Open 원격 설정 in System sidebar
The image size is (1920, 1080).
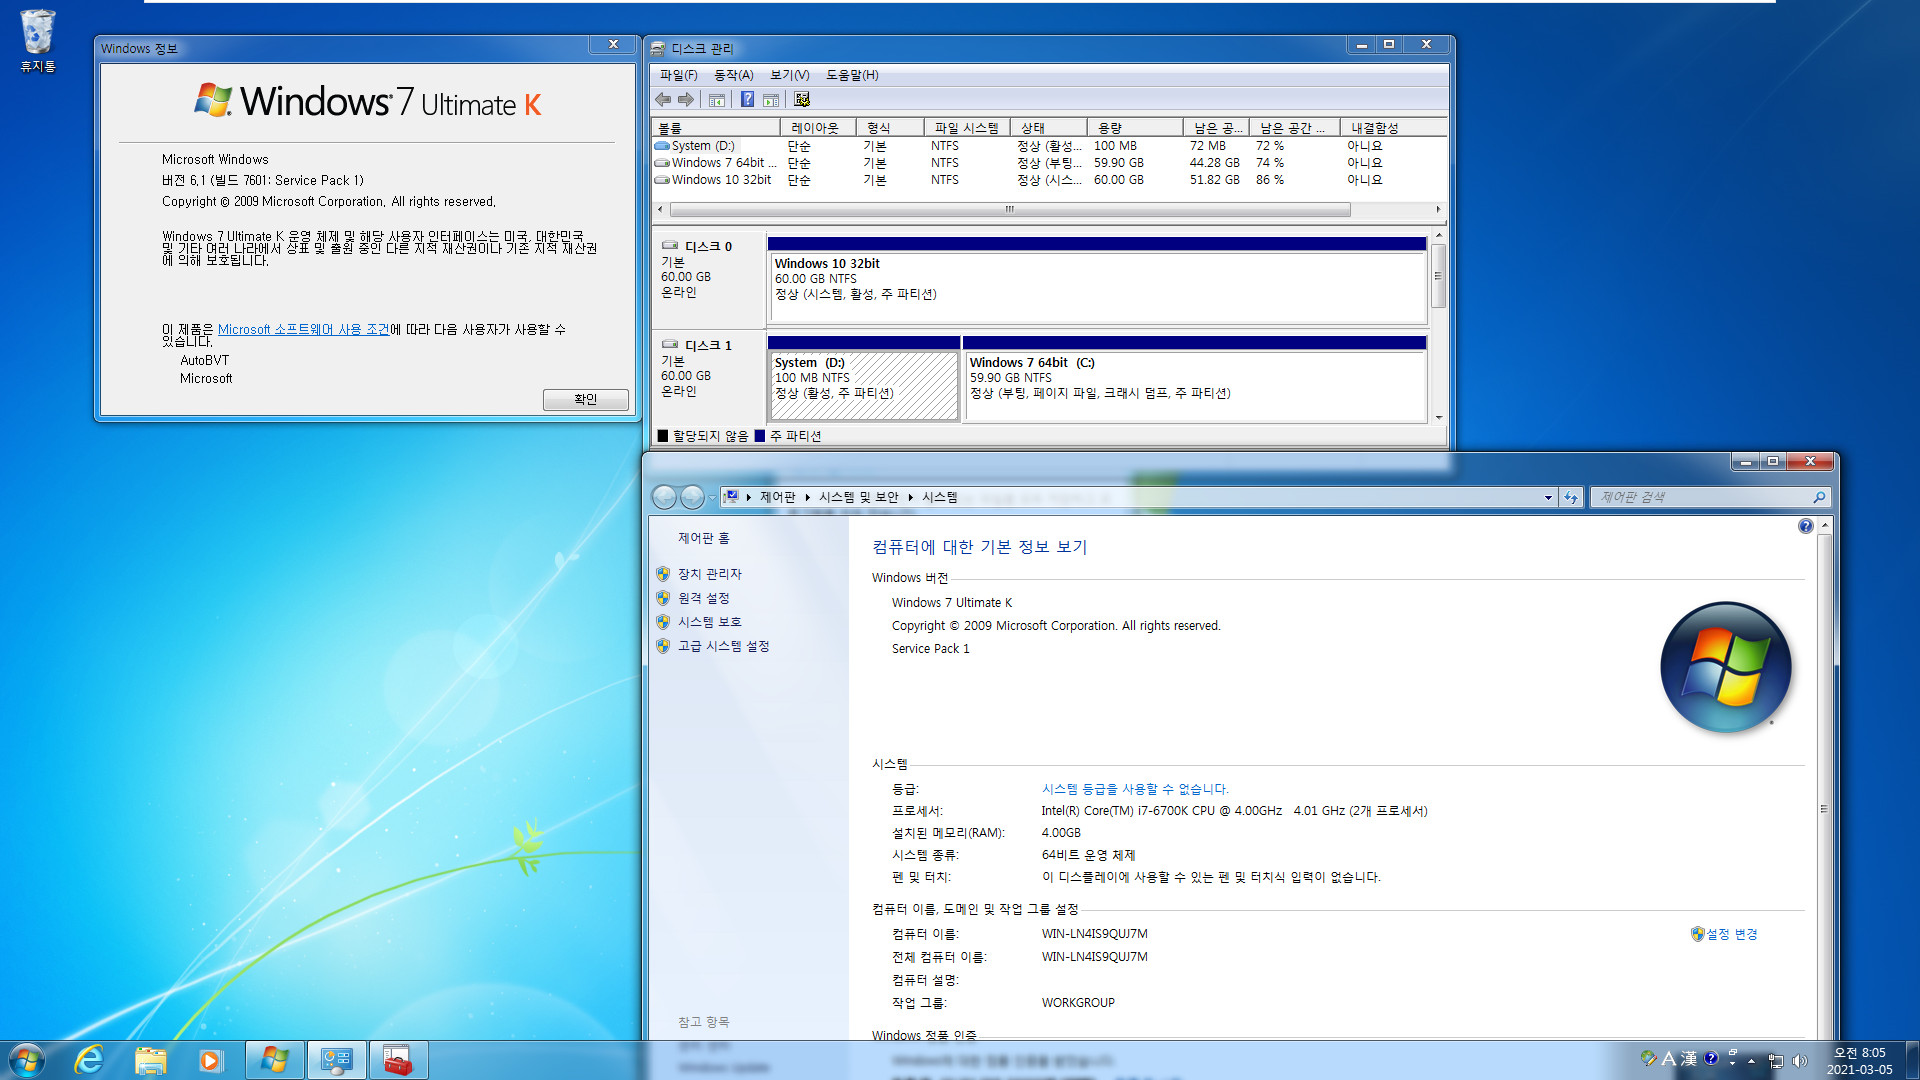[704, 598]
